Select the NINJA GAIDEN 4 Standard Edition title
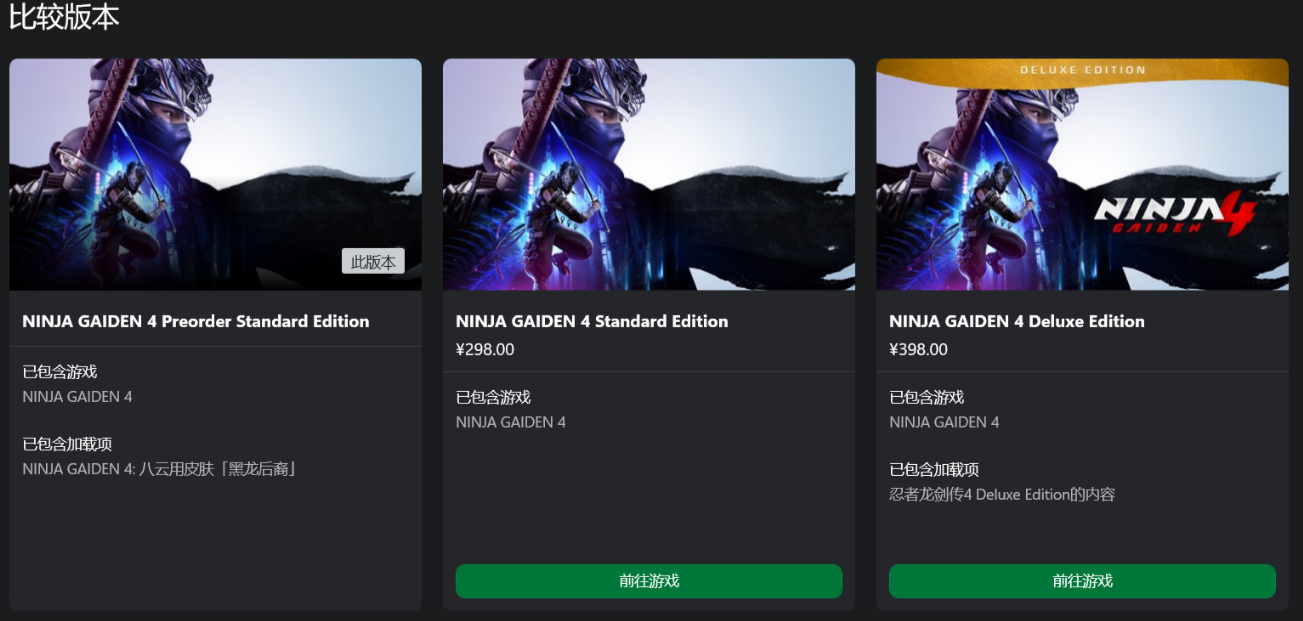Image resolution: width=1303 pixels, height=621 pixels. 592,321
